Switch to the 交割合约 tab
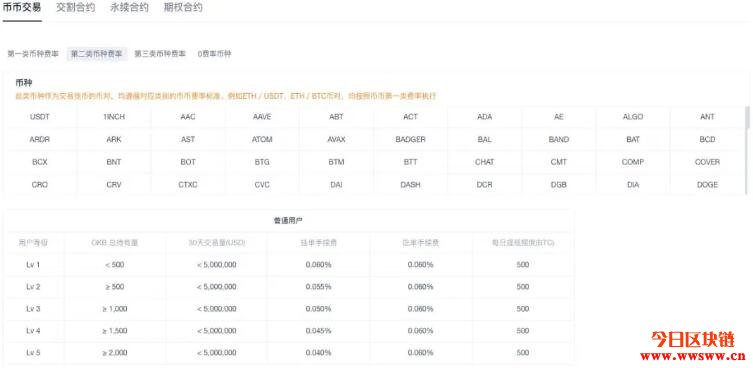753x368 pixels. point(75,8)
